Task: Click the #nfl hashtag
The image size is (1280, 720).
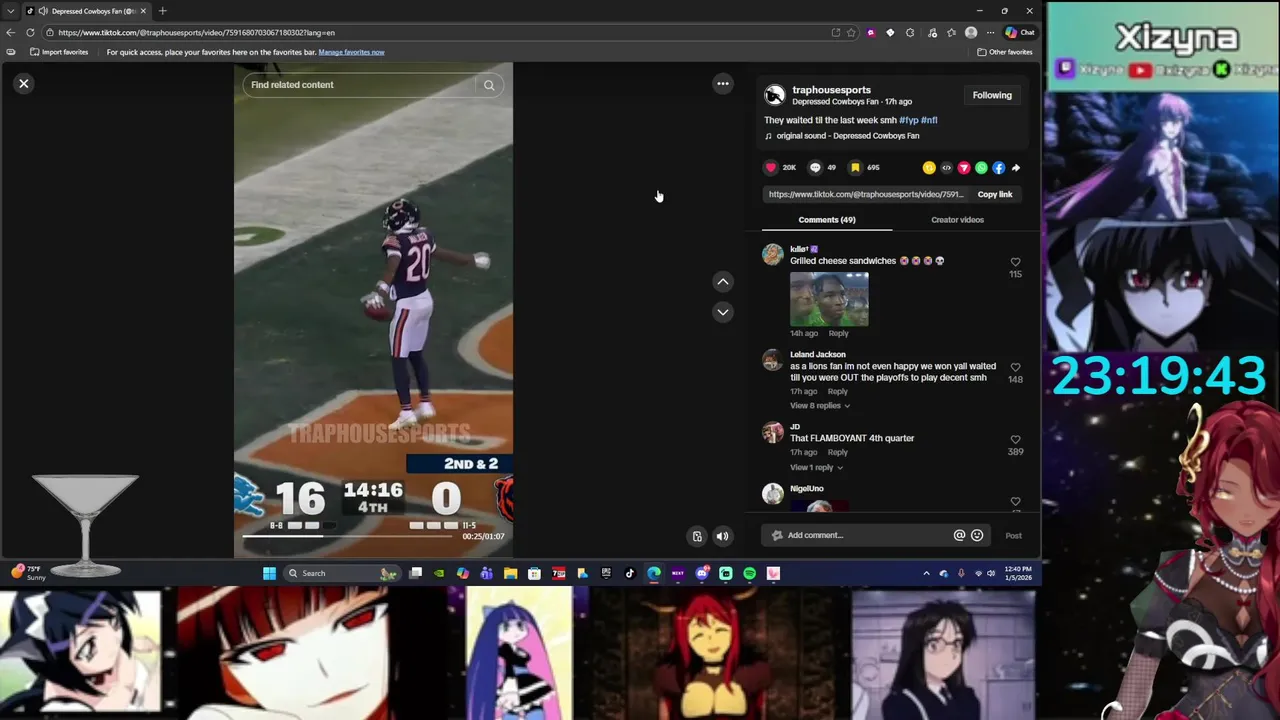Action: pos(929,120)
